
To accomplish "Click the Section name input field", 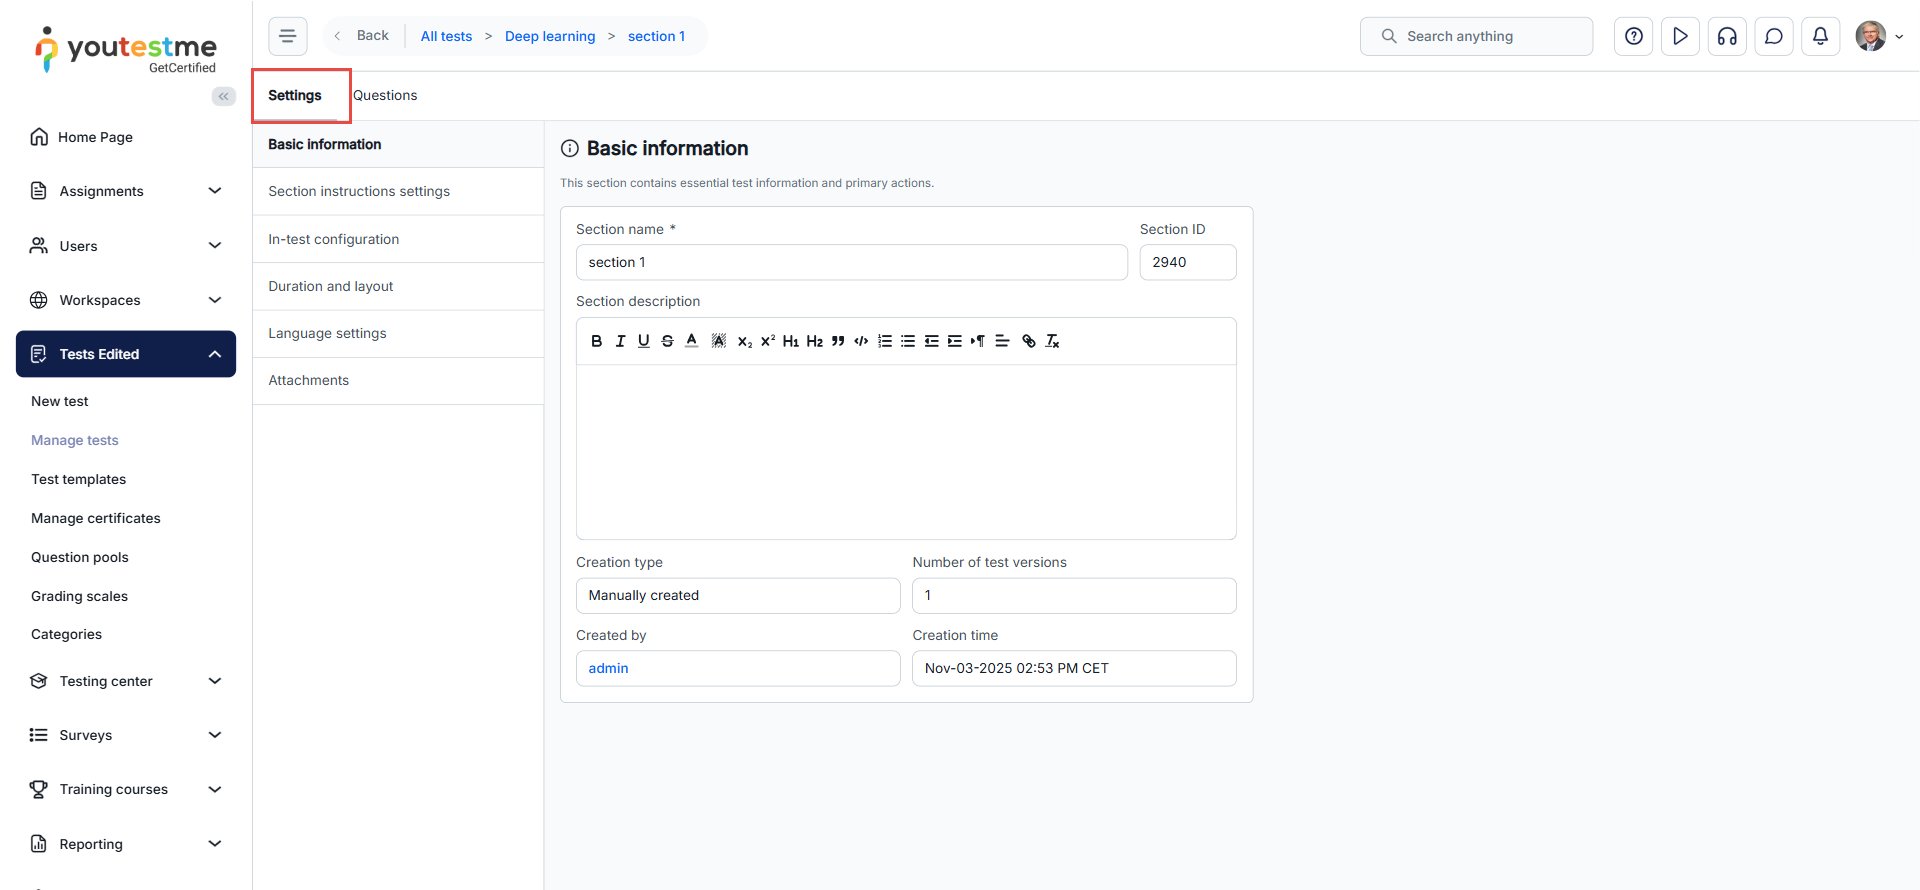I will pyautogui.click(x=851, y=262).
